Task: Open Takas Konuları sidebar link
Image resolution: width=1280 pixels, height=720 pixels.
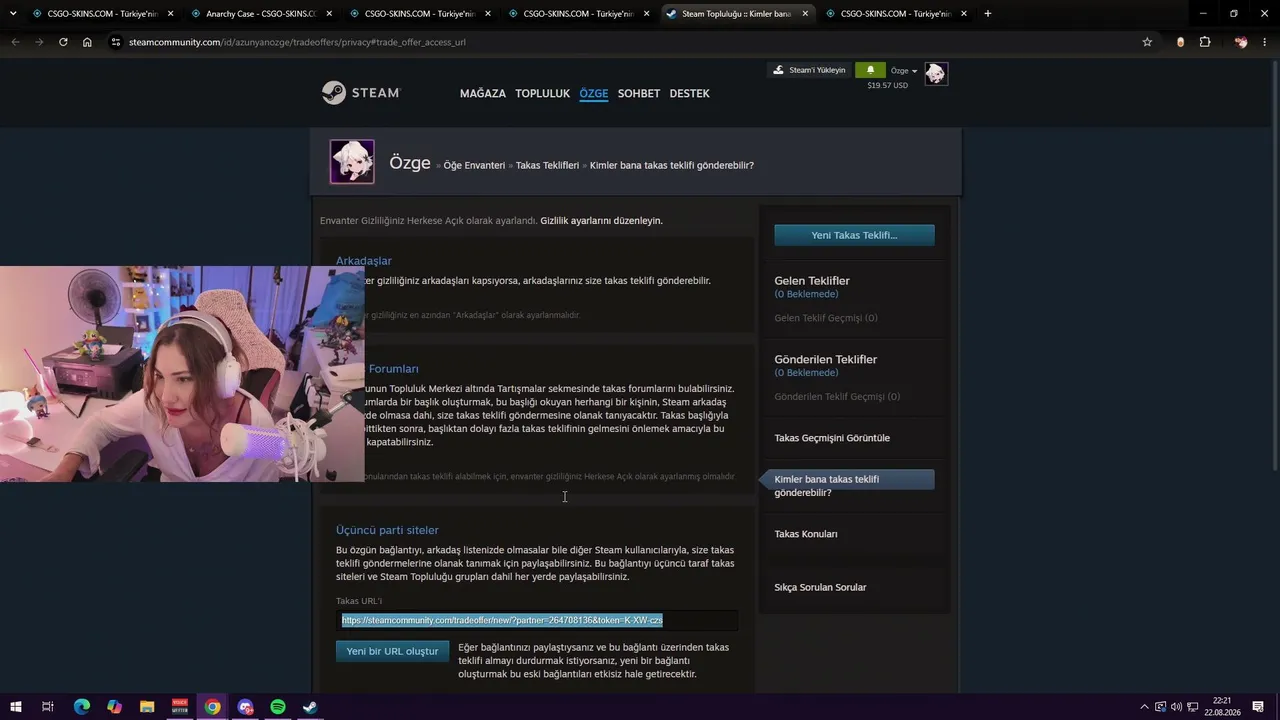Action: click(x=806, y=534)
